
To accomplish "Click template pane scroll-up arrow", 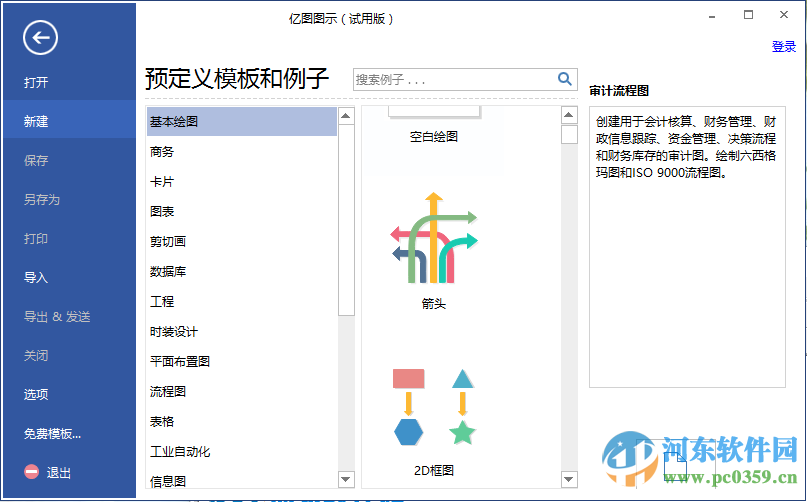I will pyautogui.click(x=569, y=115).
